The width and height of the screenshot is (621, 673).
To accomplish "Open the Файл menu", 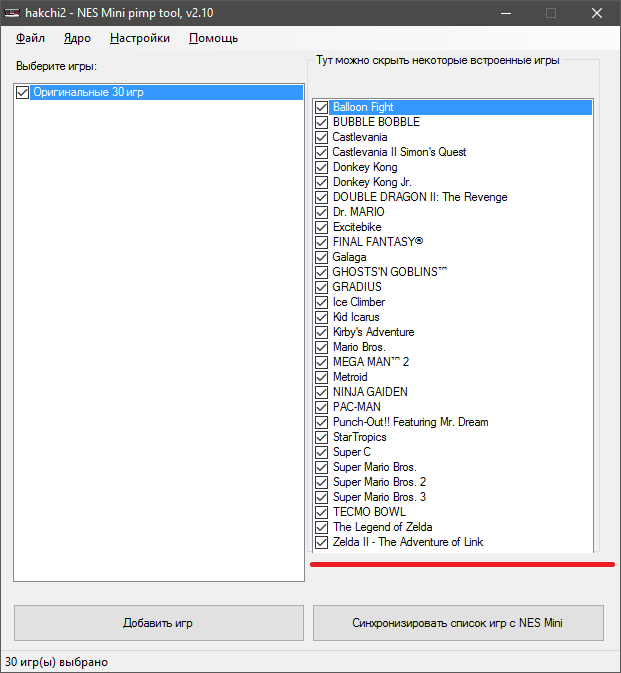I will point(30,38).
